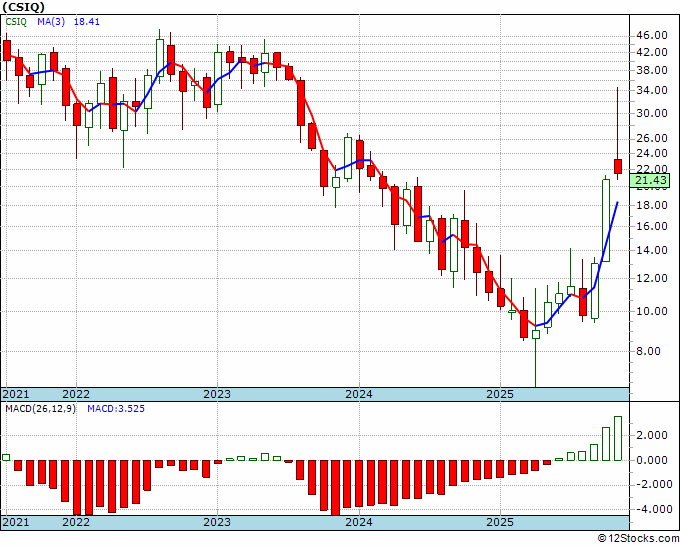The width and height of the screenshot is (680, 546).
Task: Click the MACD:3.525 value label
Action: click(116, 409)
